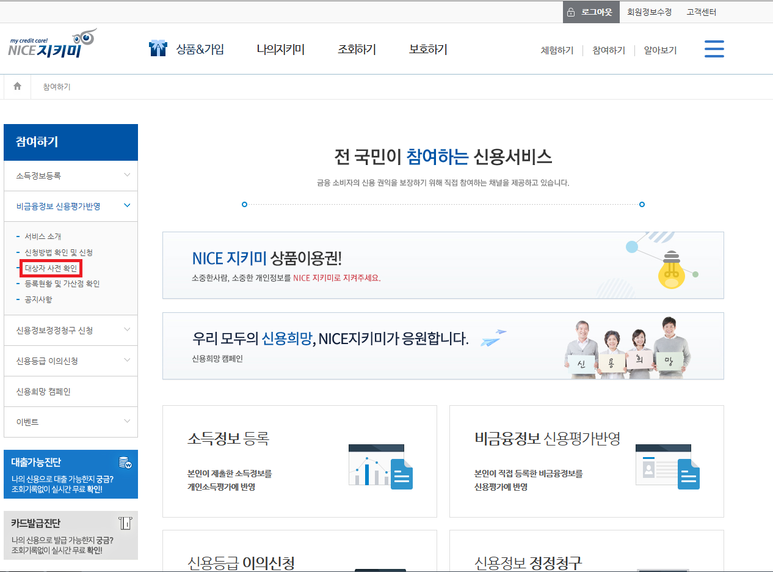Click the 소득정보 등록 chart icon
This screenshot has width=773, height=572.
pyautogui.click(x=381, y=466)
